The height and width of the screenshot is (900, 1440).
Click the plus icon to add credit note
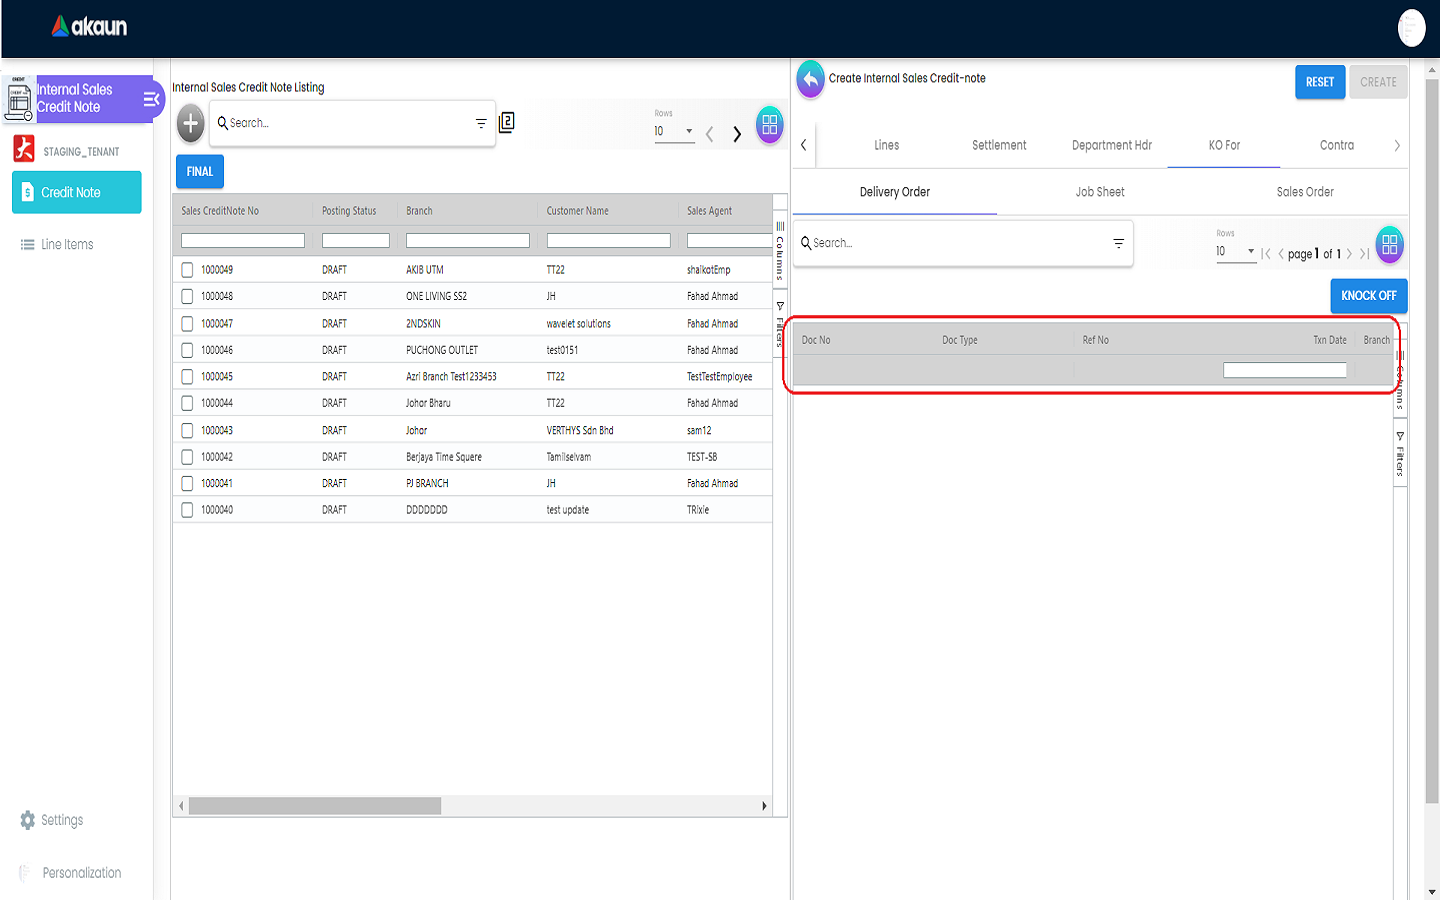click(x=190, y=124)
